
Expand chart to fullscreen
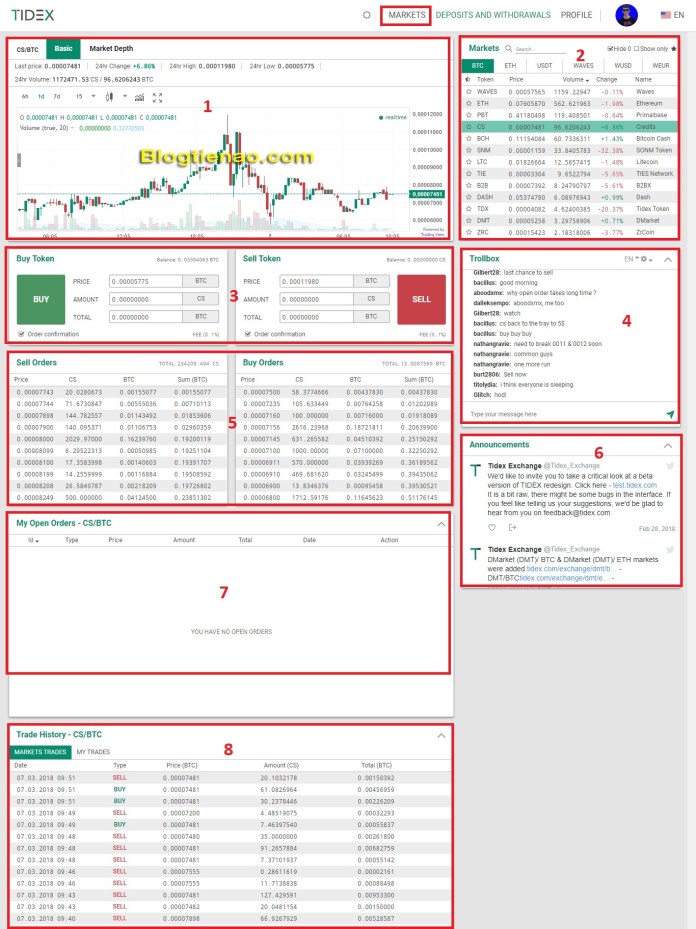(x=158, y=97)
